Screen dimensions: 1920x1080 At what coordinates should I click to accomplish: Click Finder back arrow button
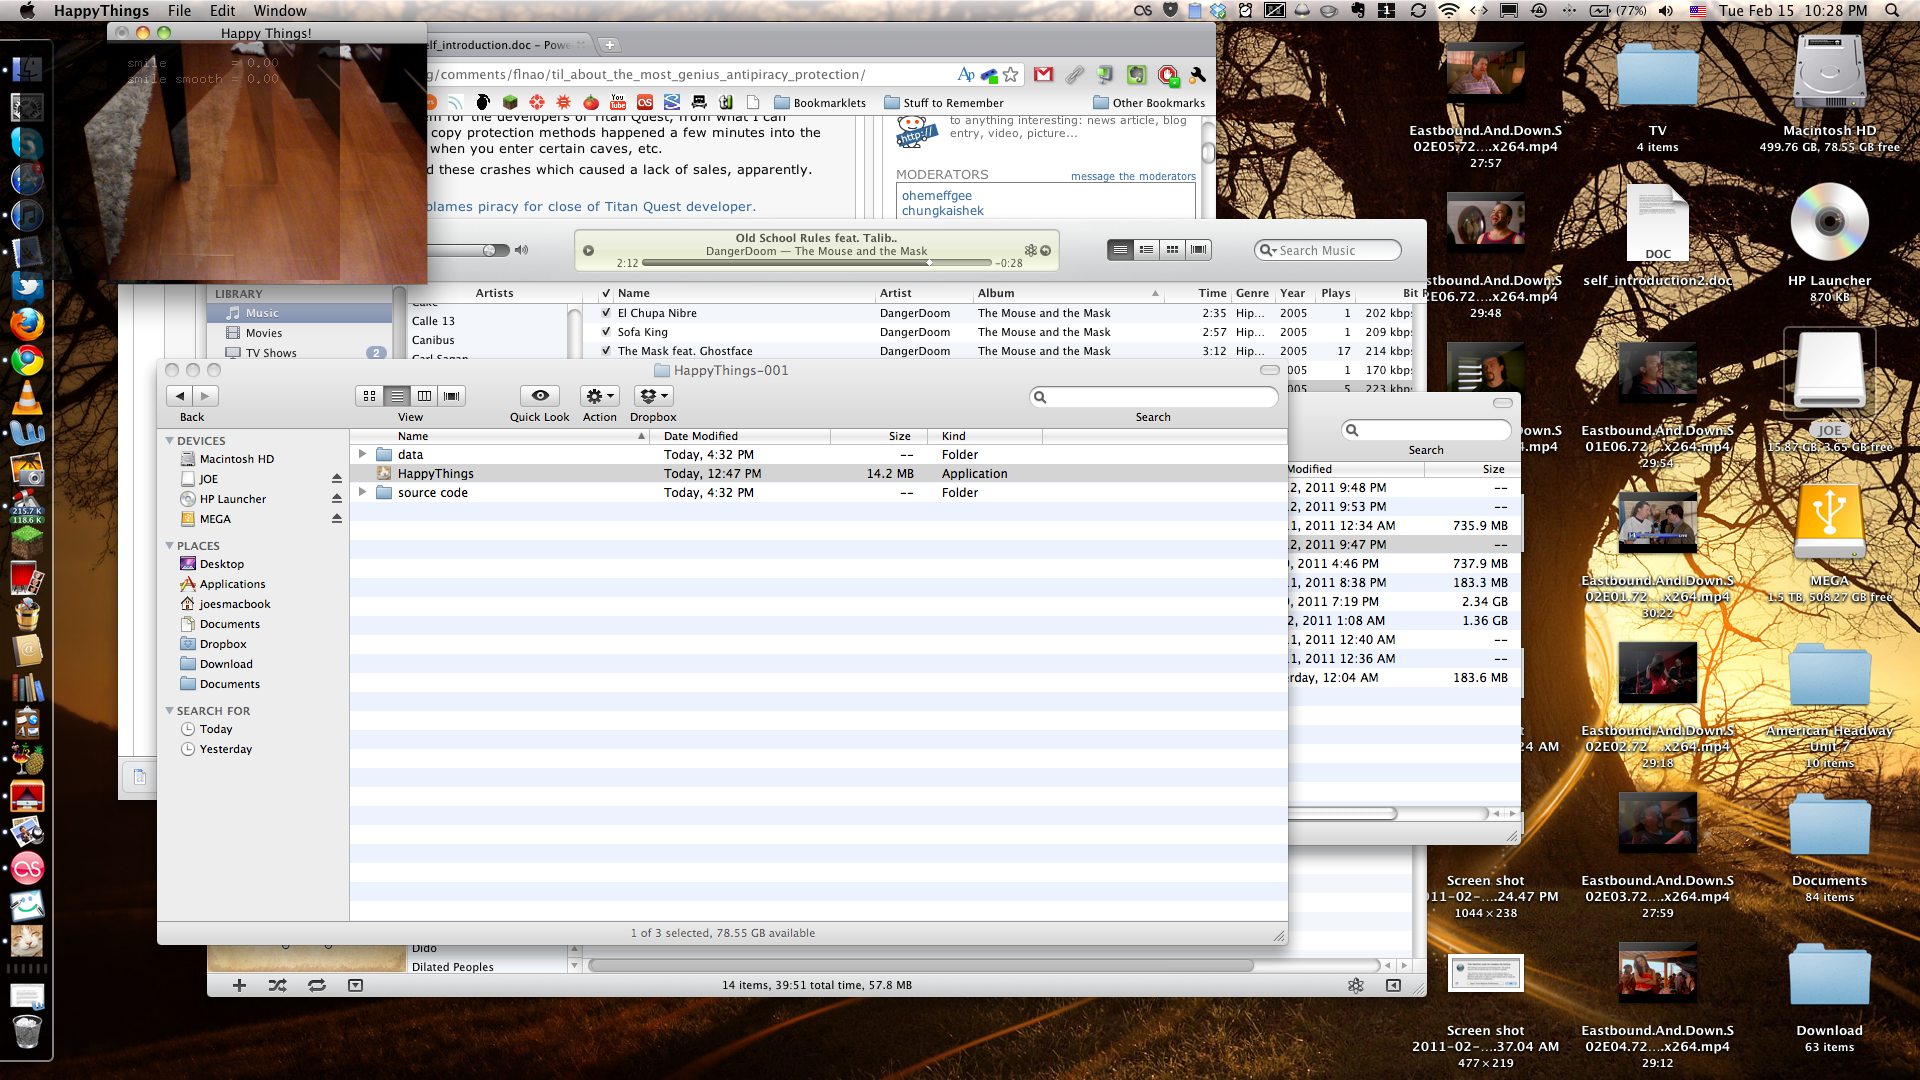[x=180, y=396]
